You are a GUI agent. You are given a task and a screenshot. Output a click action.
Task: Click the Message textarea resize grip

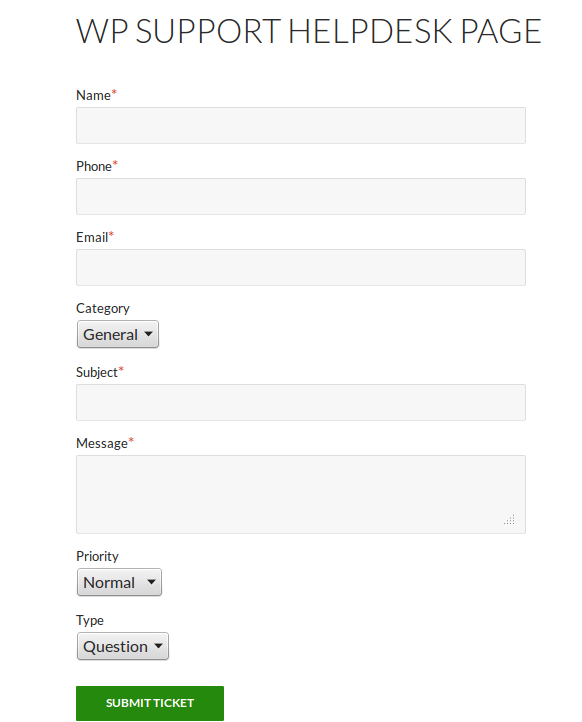[x=509, y=520]
